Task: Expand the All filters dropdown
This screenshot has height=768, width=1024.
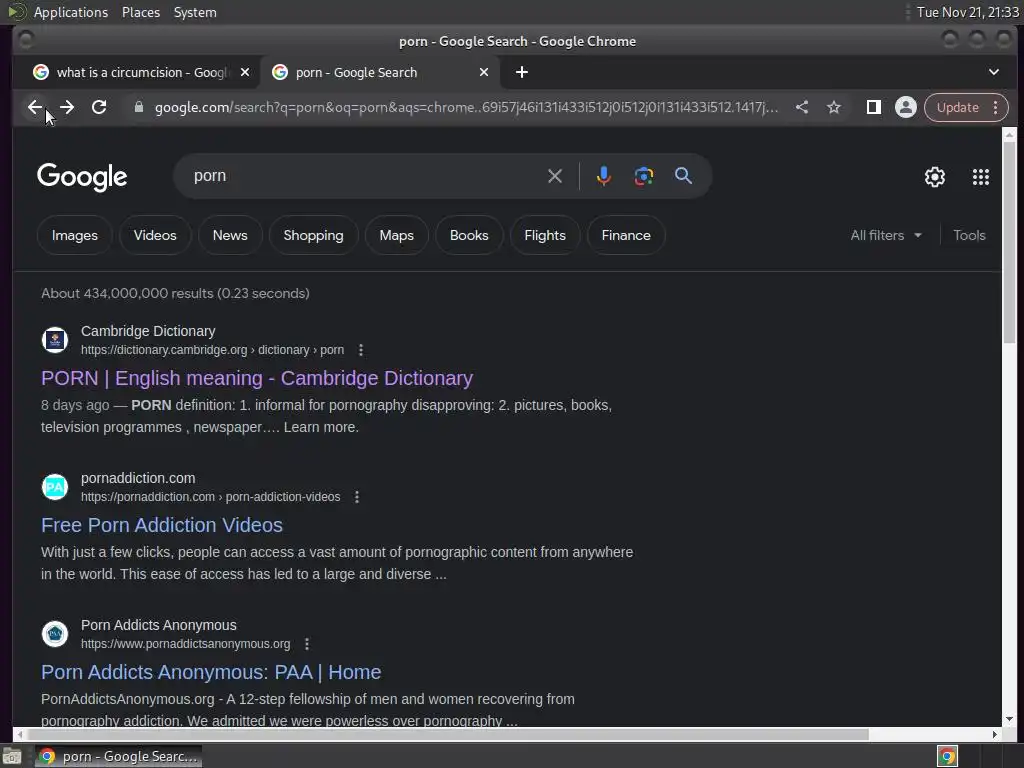Action: click(886, 235)
